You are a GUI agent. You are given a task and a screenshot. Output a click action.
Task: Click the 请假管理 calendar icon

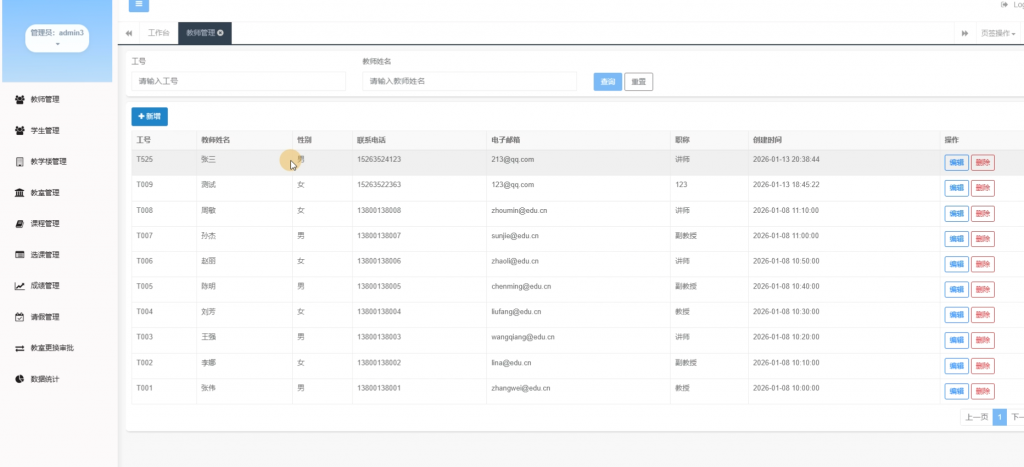tap(20, 317)
